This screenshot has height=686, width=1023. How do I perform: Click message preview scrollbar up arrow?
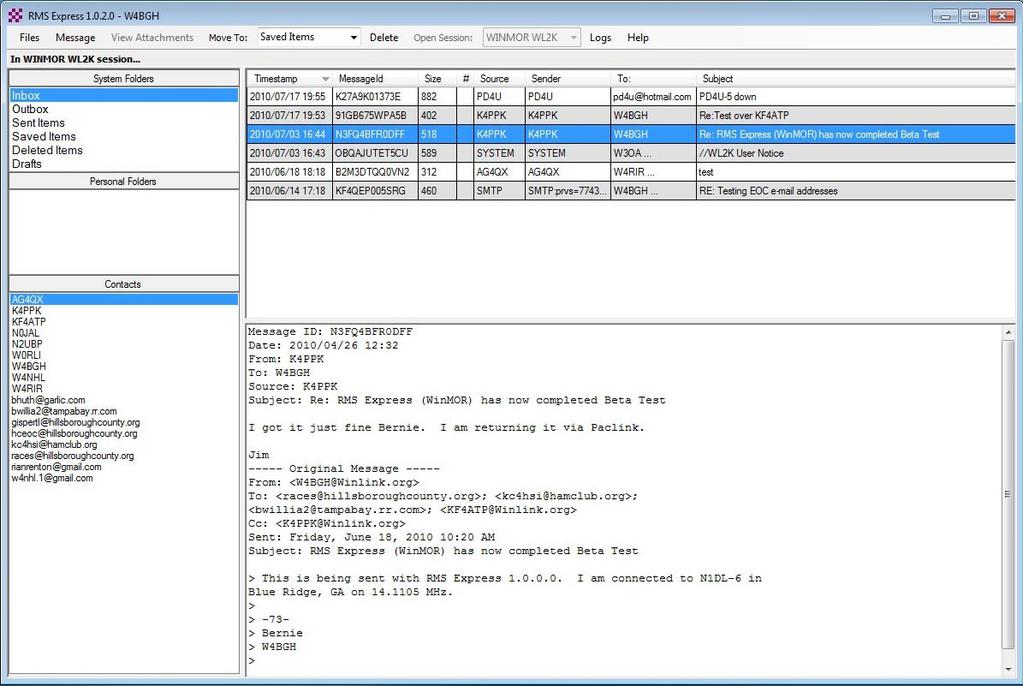pyautogui.click(x=1009, y=332)
